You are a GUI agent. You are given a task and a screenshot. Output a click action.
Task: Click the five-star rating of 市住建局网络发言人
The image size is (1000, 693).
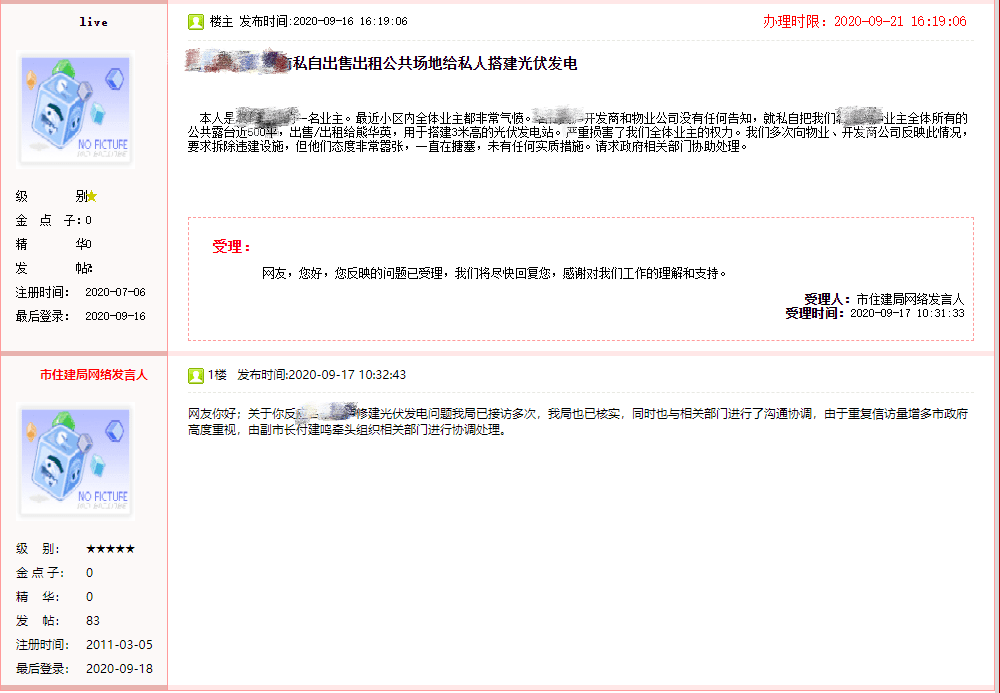point(110,548)
